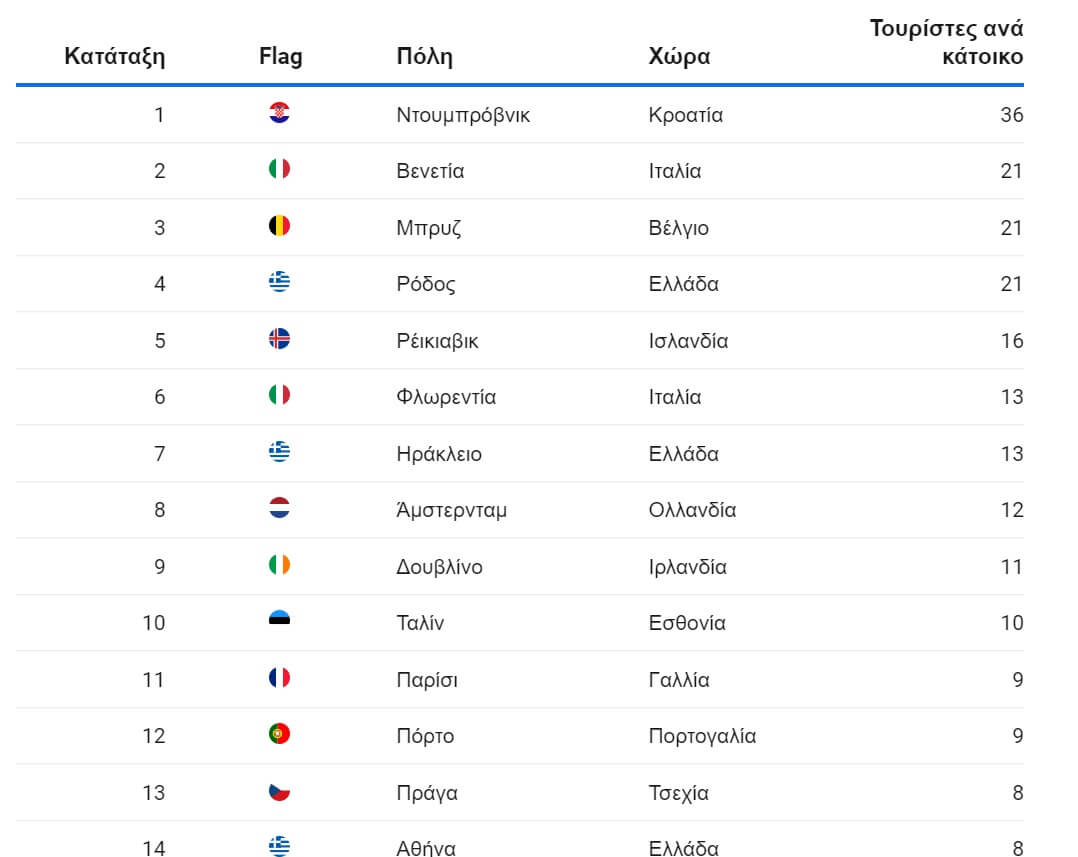Viewport: 1078px width, 857px height.
Task: Click the France flag icon beside Παρίσι
Action: pyautogui.click(x=280, y=678)
